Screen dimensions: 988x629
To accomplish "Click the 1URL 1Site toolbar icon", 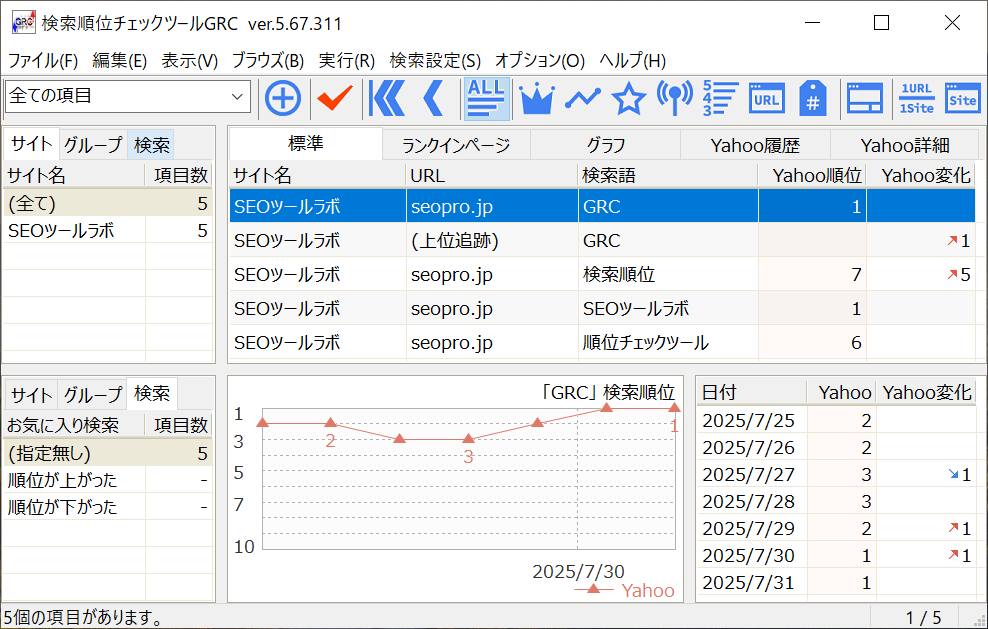I will [917, 98].
